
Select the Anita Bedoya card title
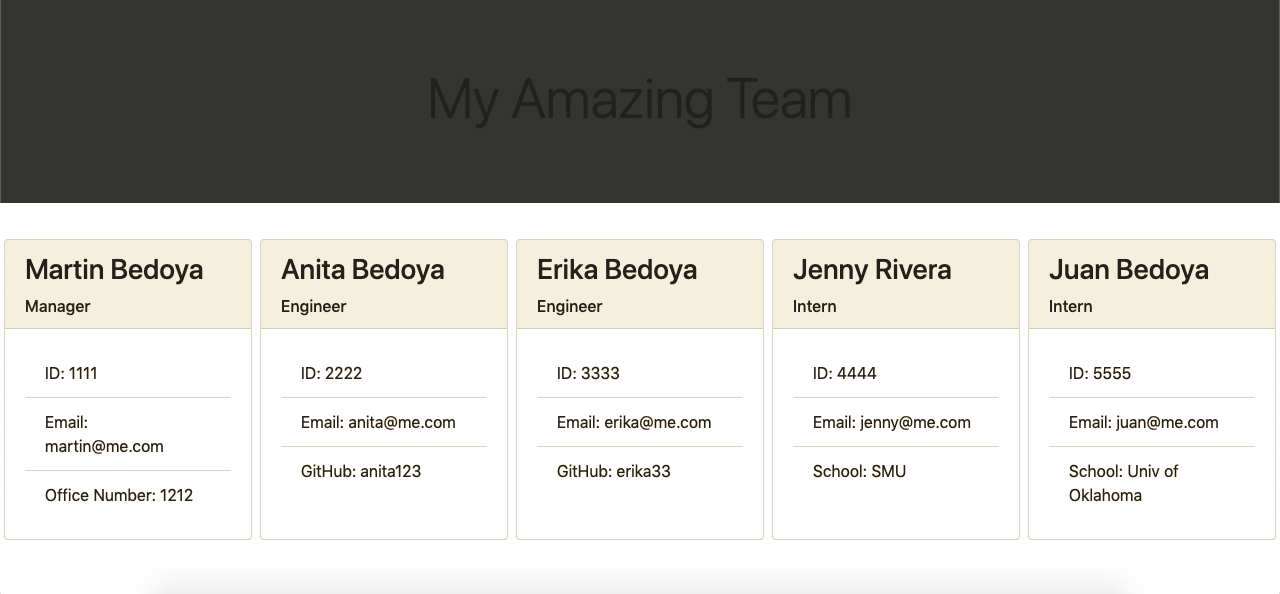pos(363,269)
